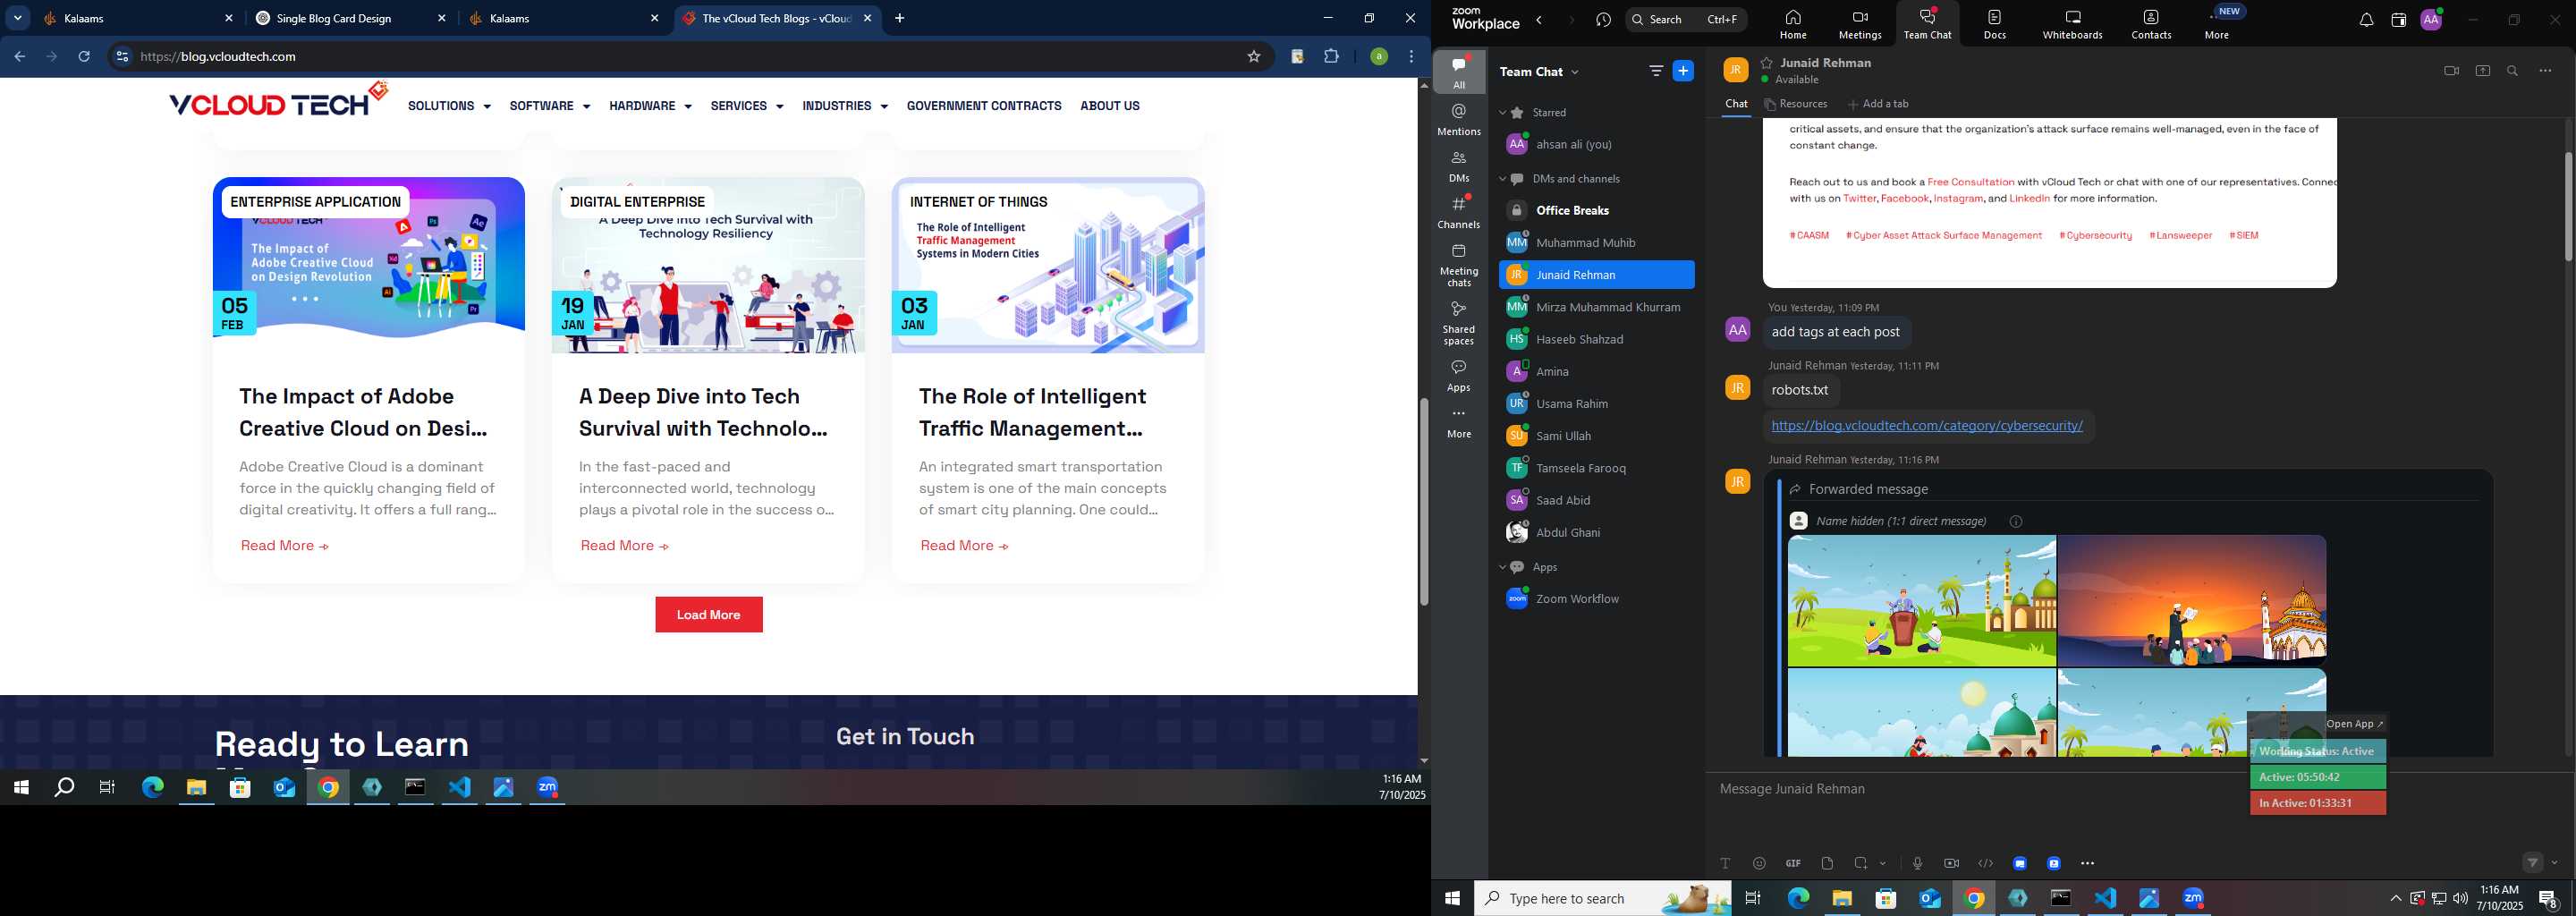Open Channels in the Zoom sidebar

coord(1459,212)
